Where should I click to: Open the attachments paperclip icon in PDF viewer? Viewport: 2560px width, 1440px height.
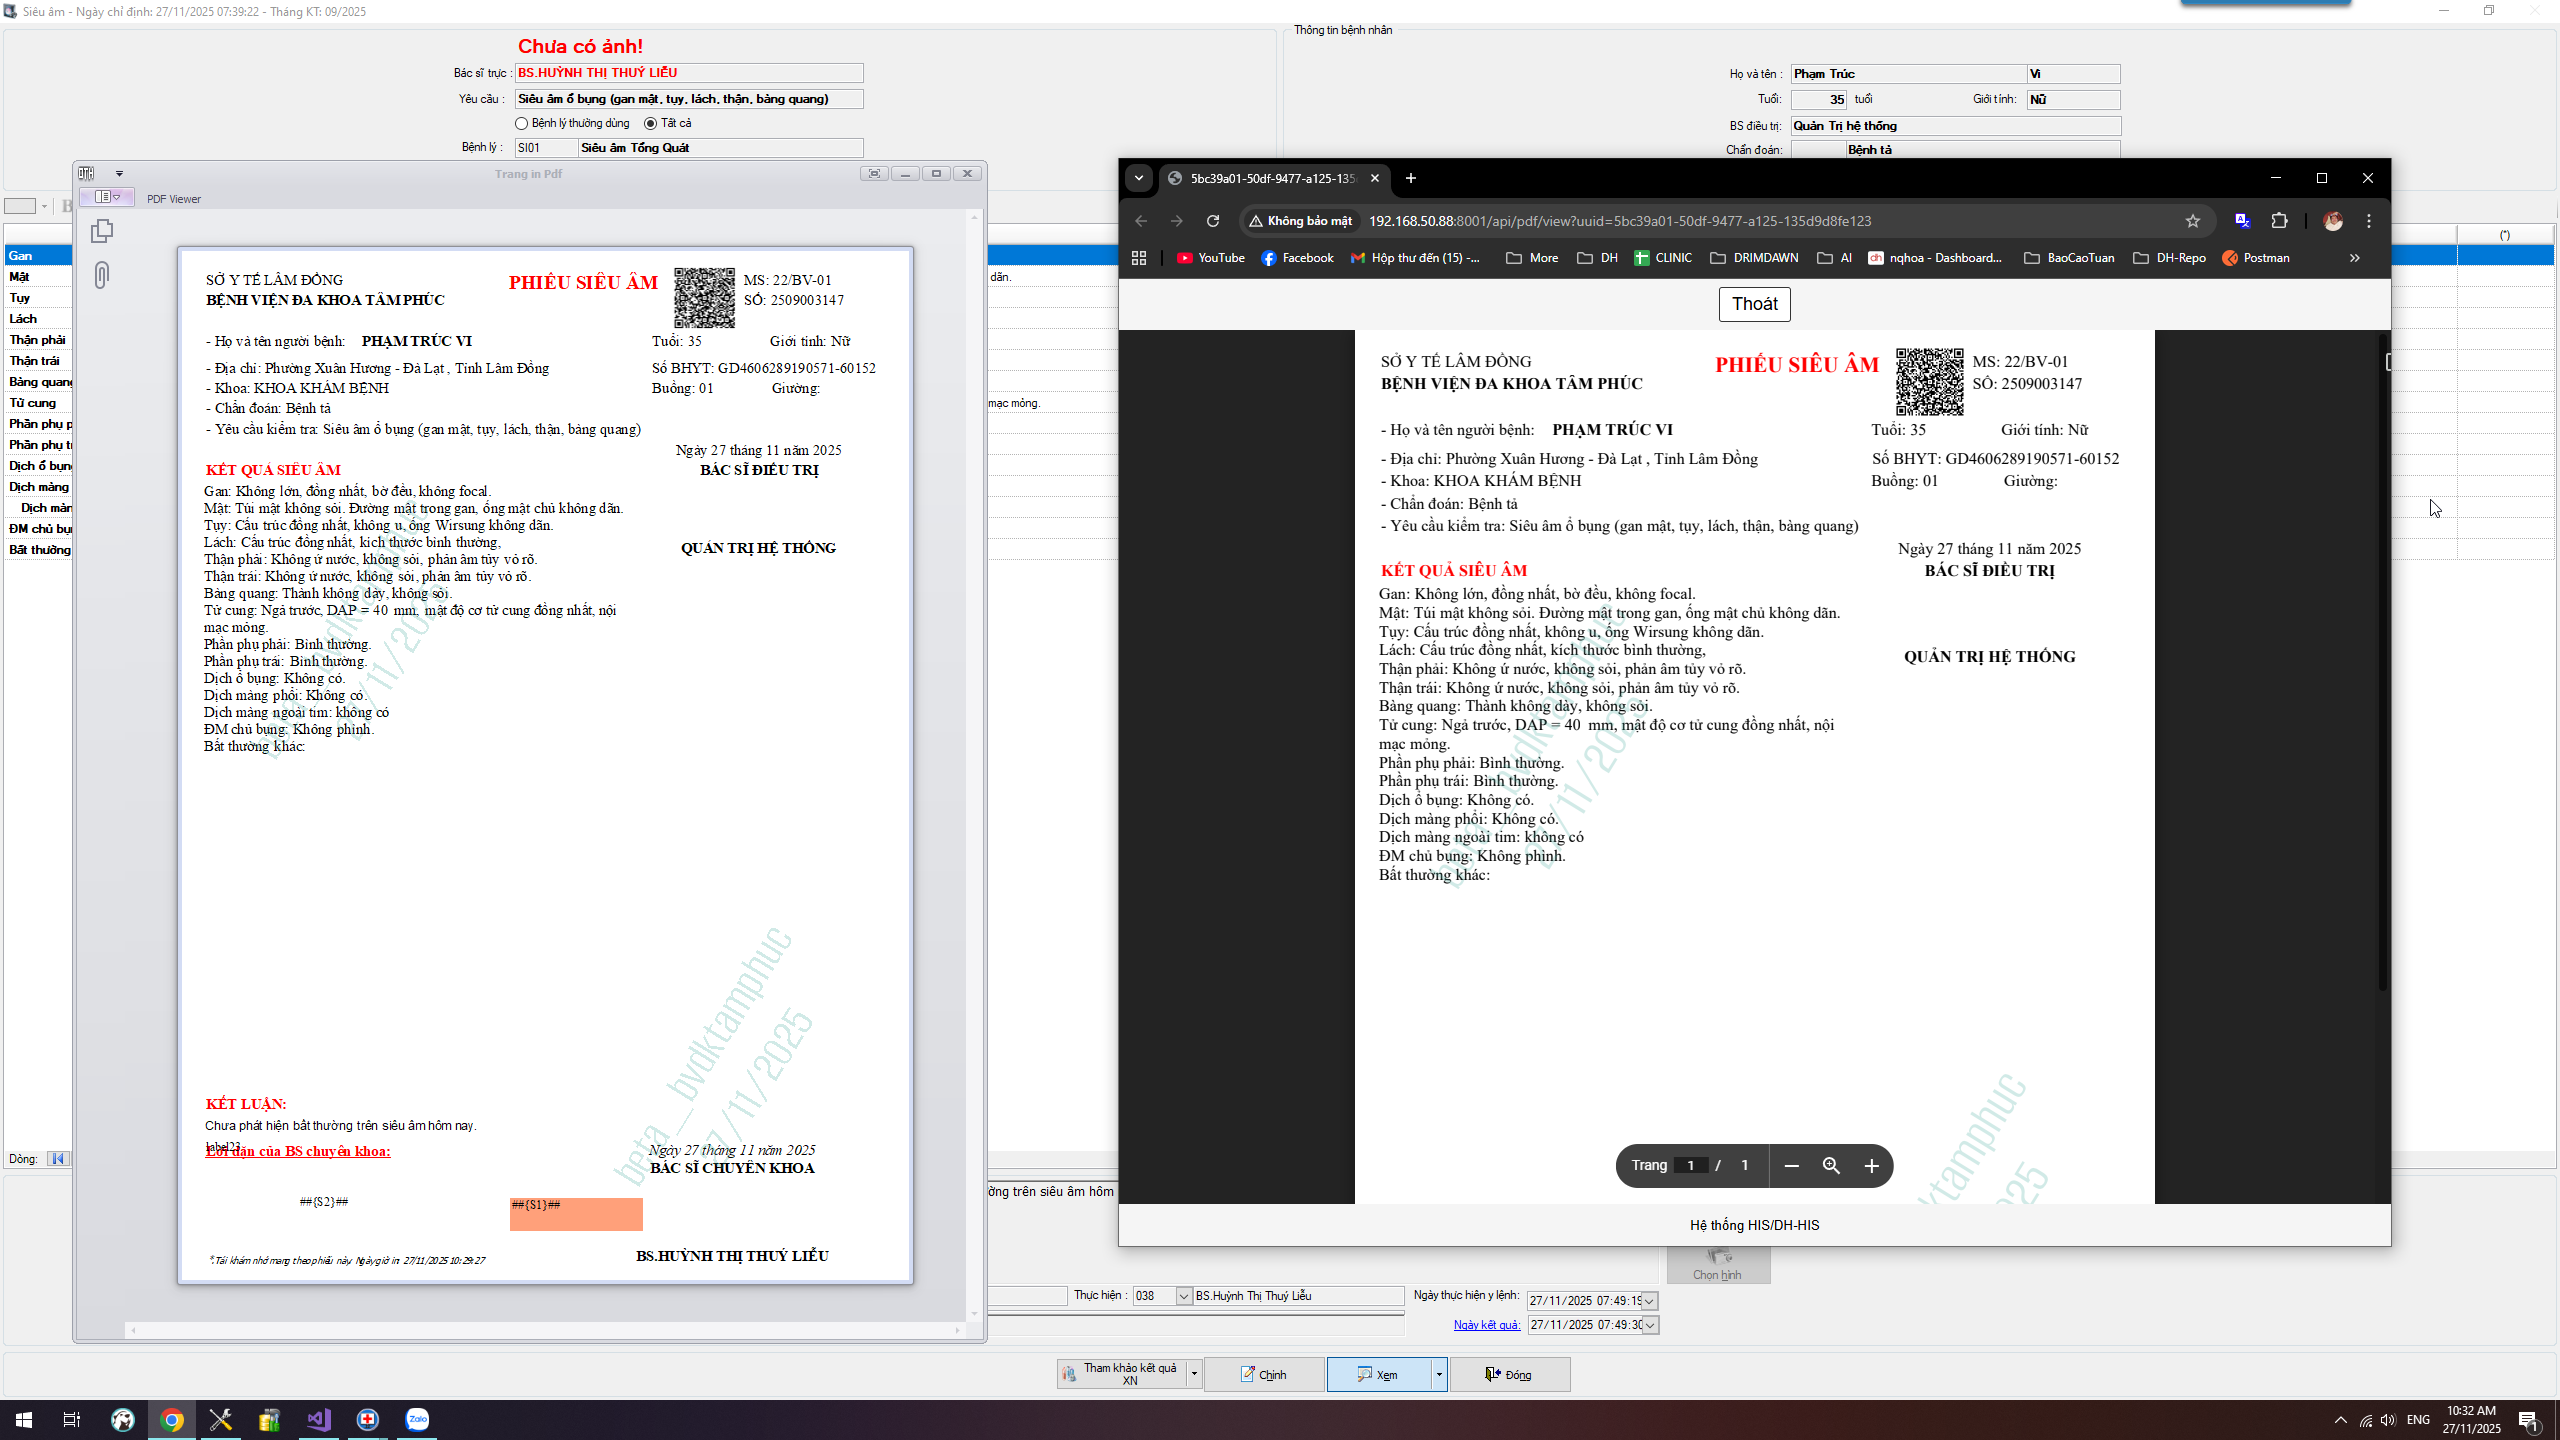[x=102, y=275]
